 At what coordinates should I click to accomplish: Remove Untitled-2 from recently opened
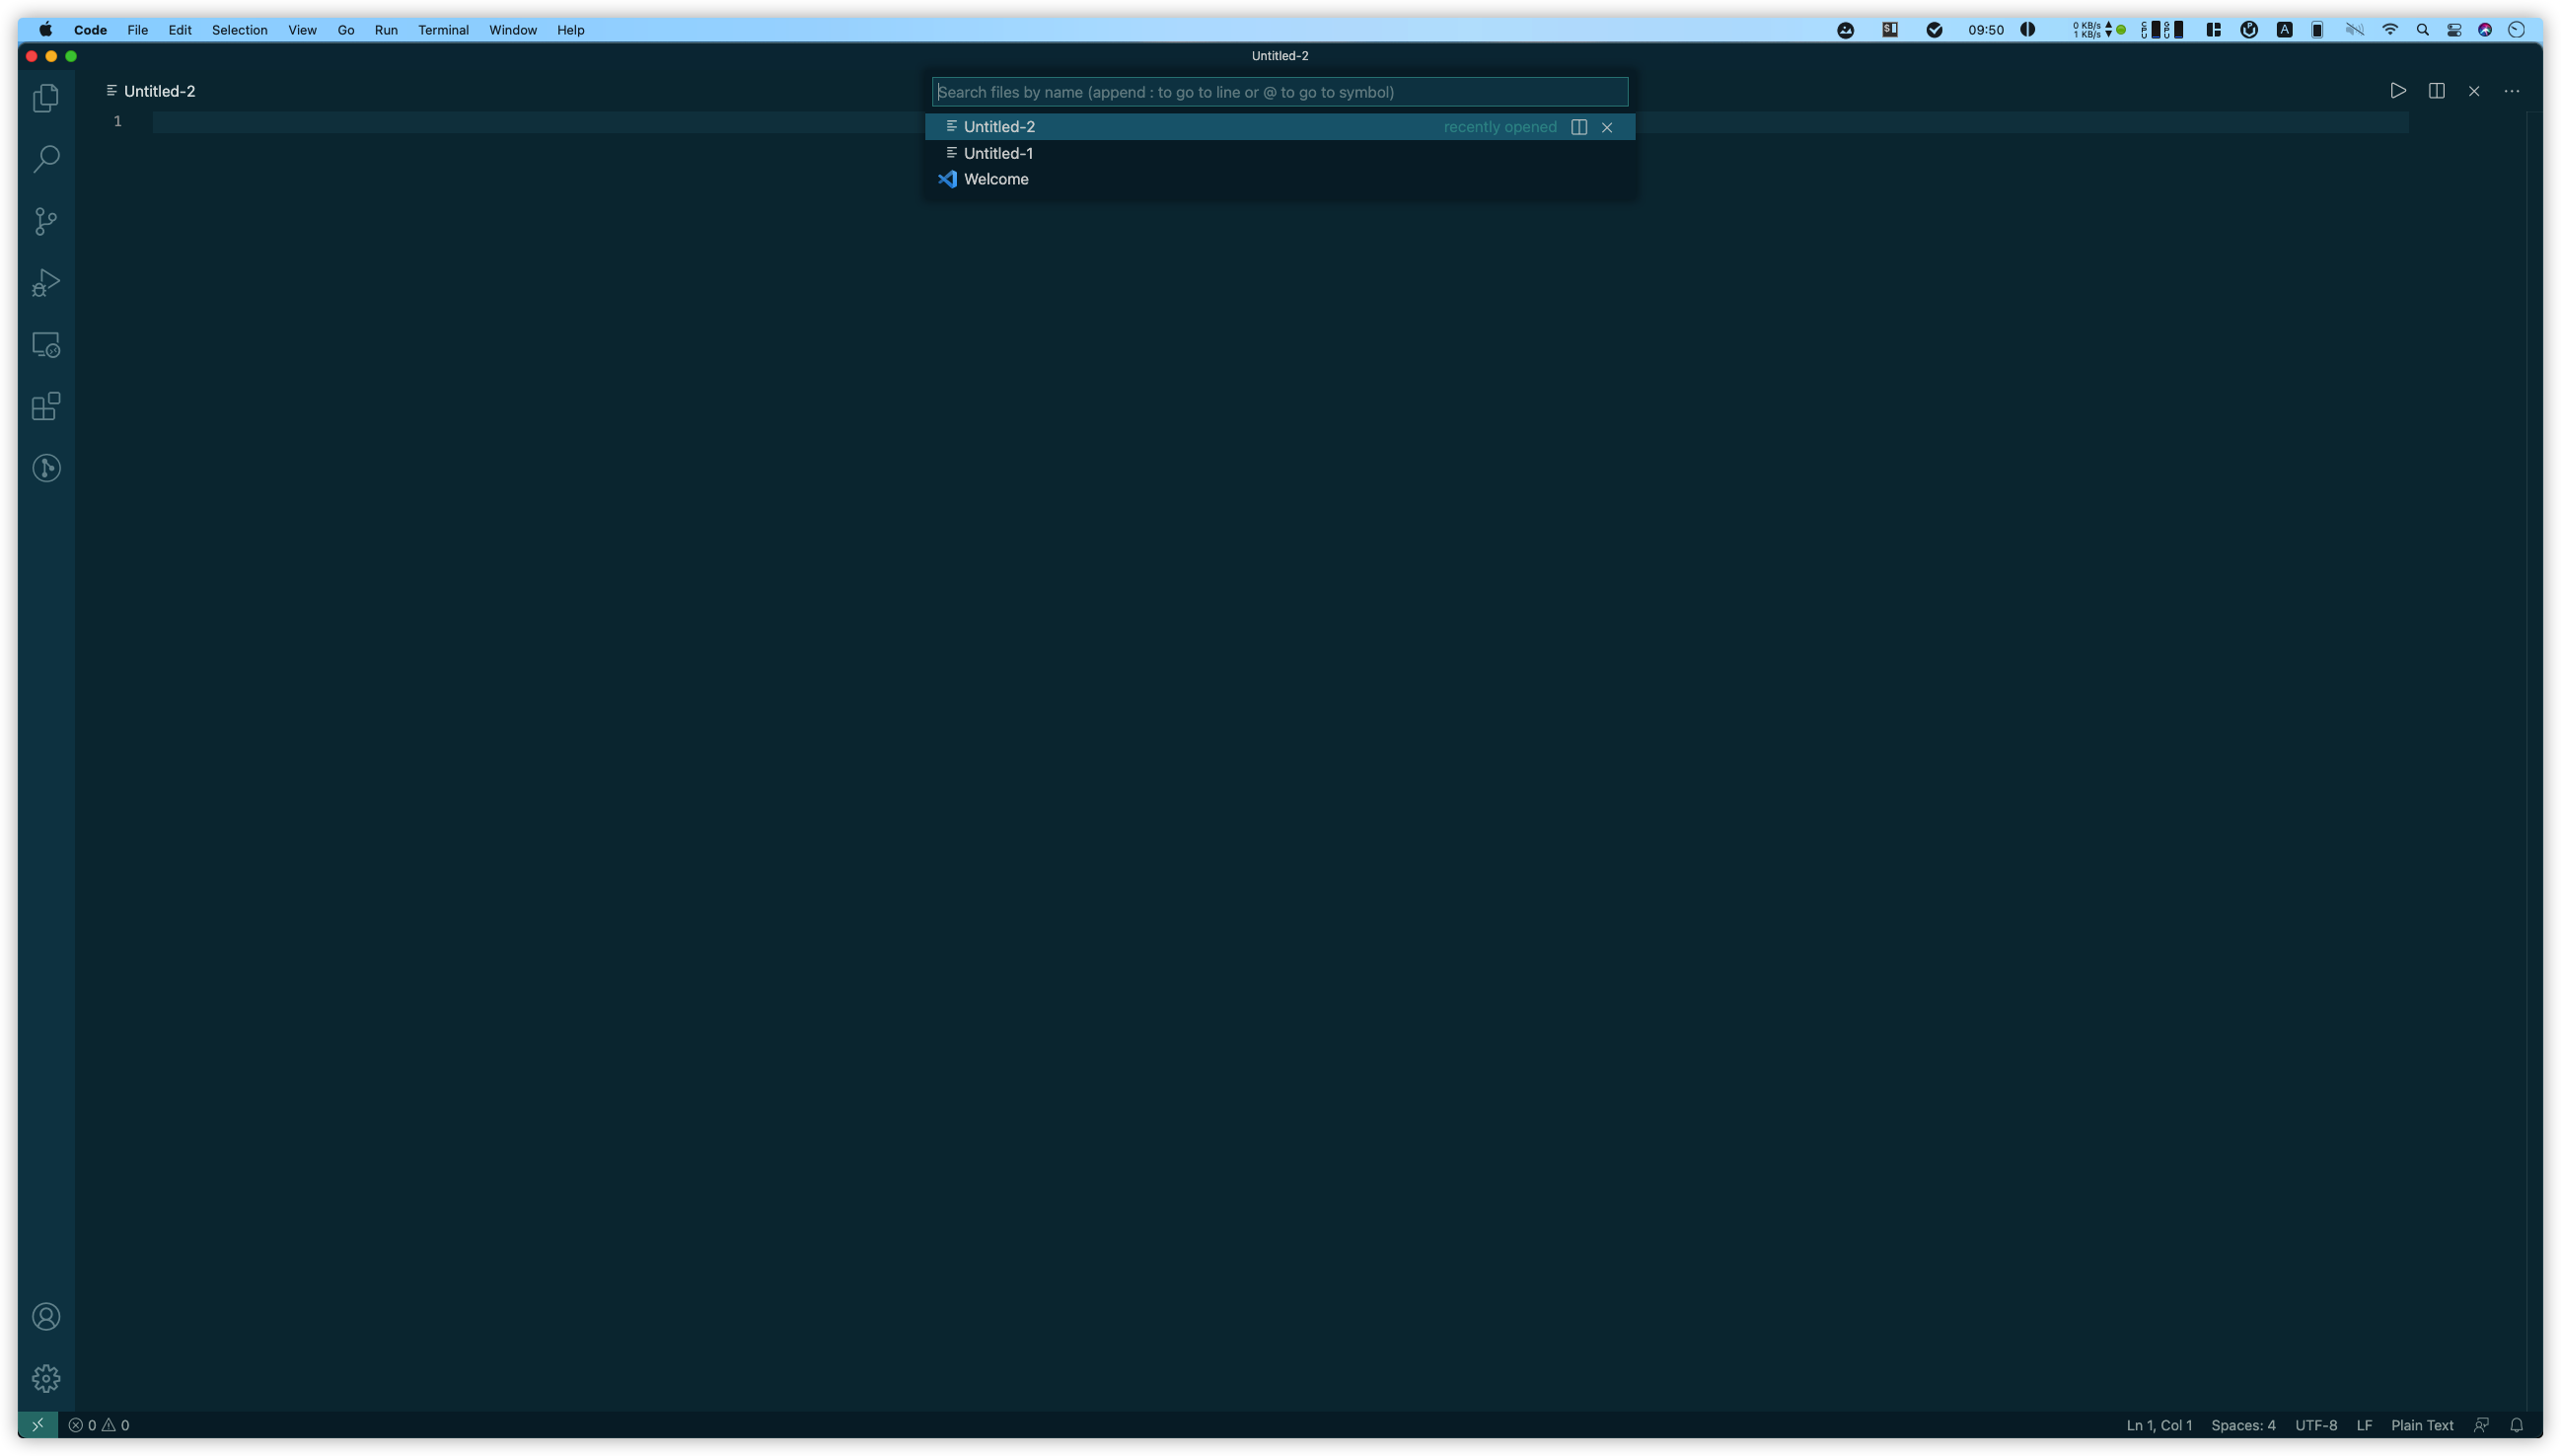click(x=1607, y=127)
